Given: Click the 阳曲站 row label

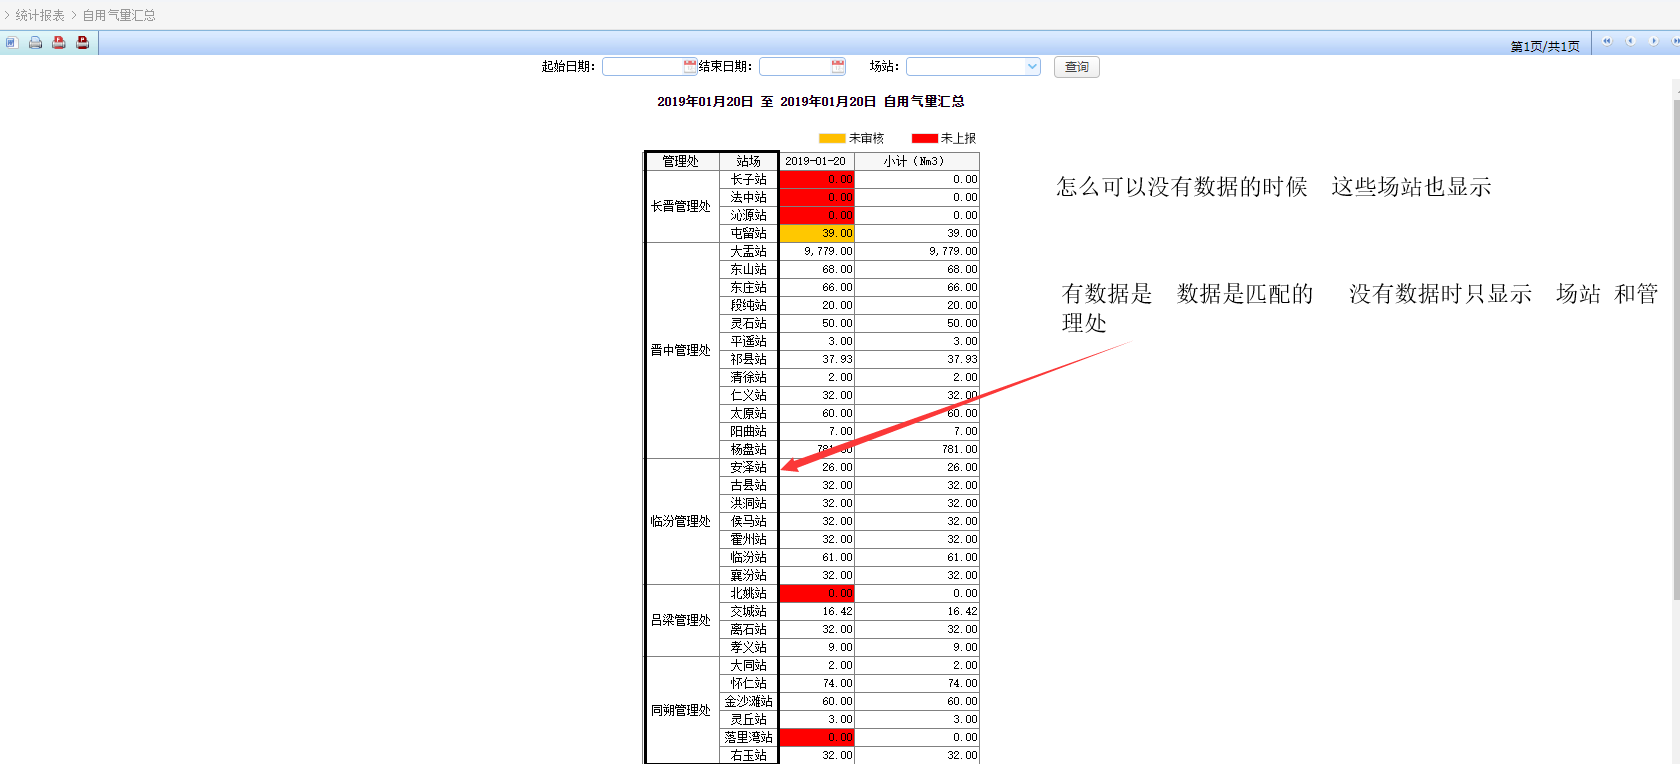Looking at the screenshot, I should pos(749,431).
